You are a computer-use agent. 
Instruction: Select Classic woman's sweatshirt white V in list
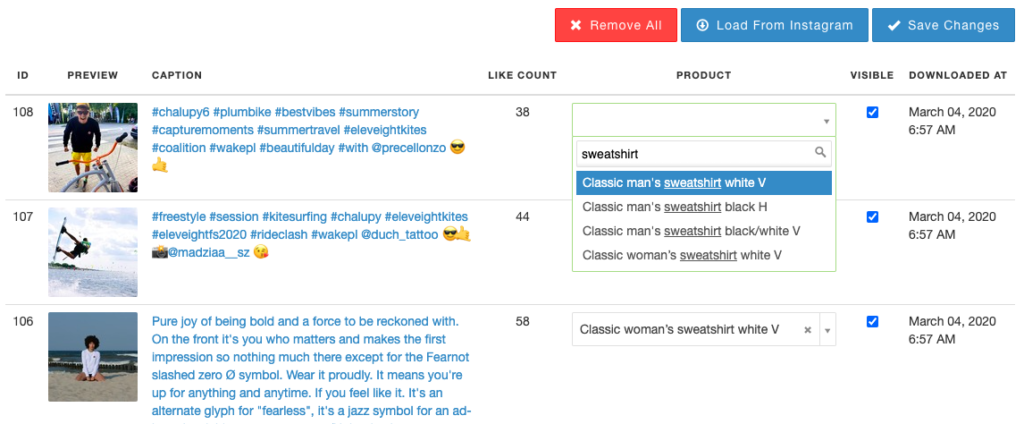pos(704,255)
